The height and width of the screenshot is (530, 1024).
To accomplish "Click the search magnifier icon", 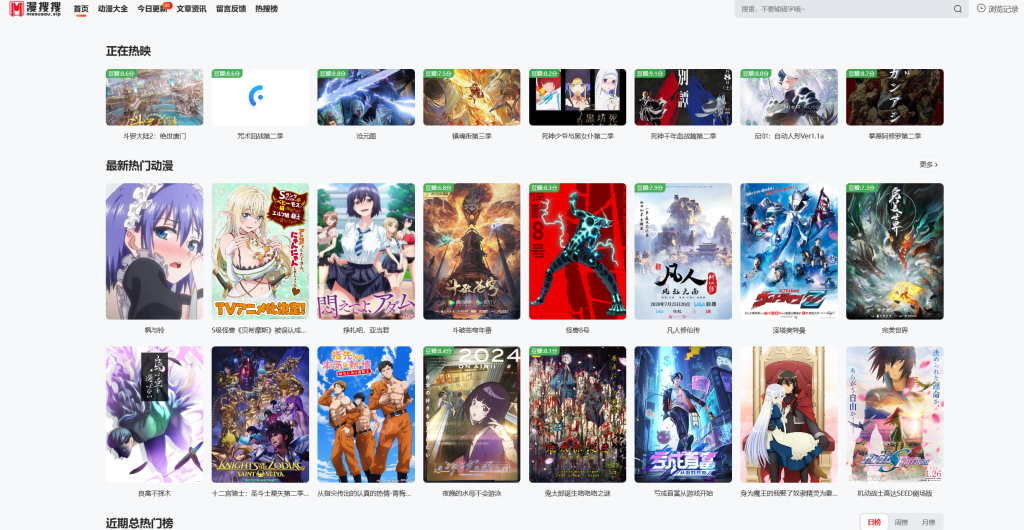I will [957, 9].
